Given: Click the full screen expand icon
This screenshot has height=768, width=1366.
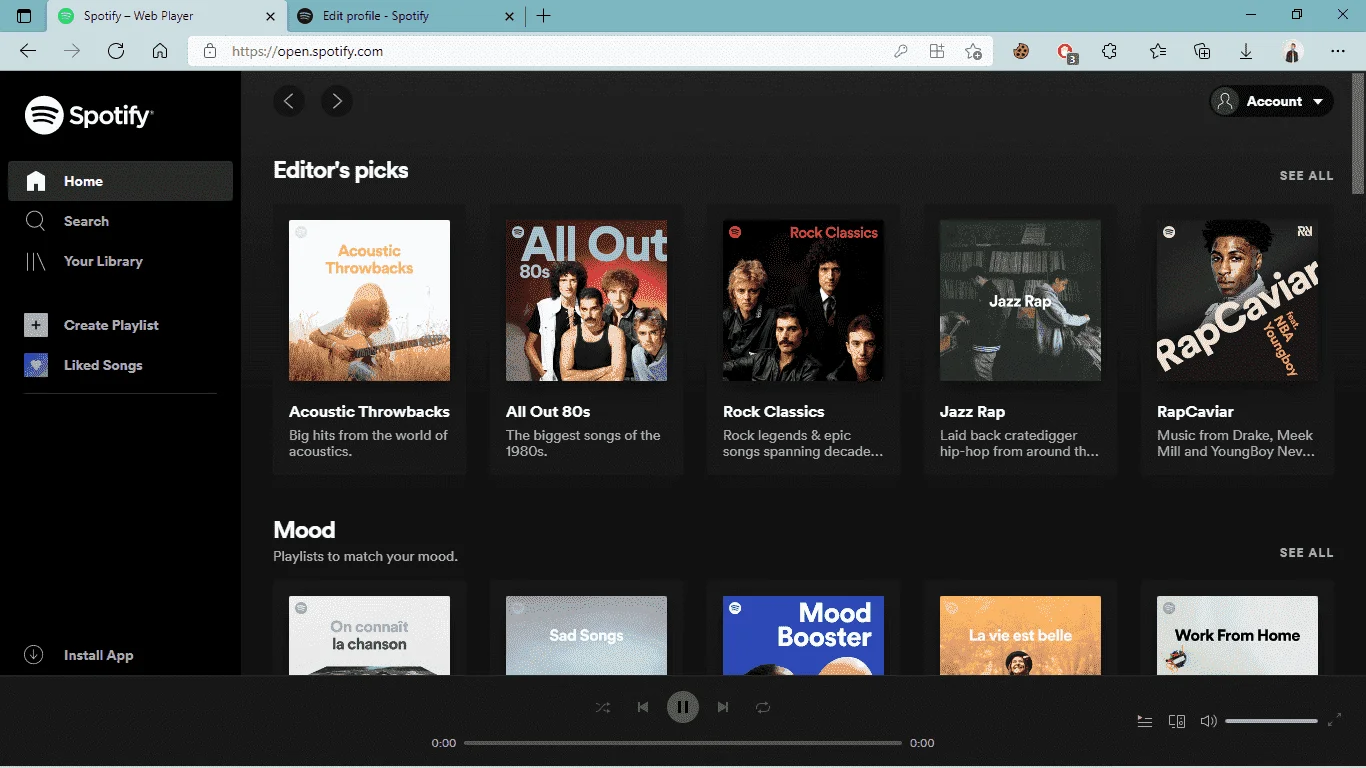Looking at the screenshot, I should point(1334,720).
